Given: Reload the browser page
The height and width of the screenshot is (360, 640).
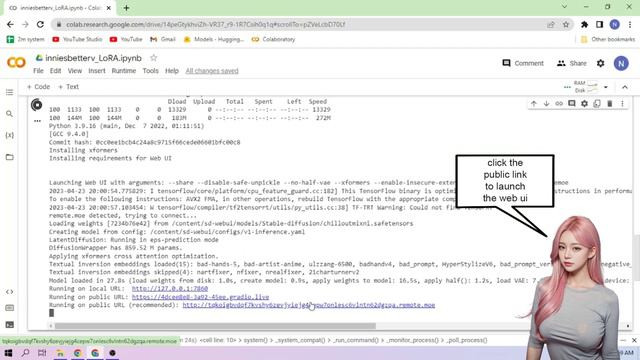Looking at the screenshot, I should 40,24.
